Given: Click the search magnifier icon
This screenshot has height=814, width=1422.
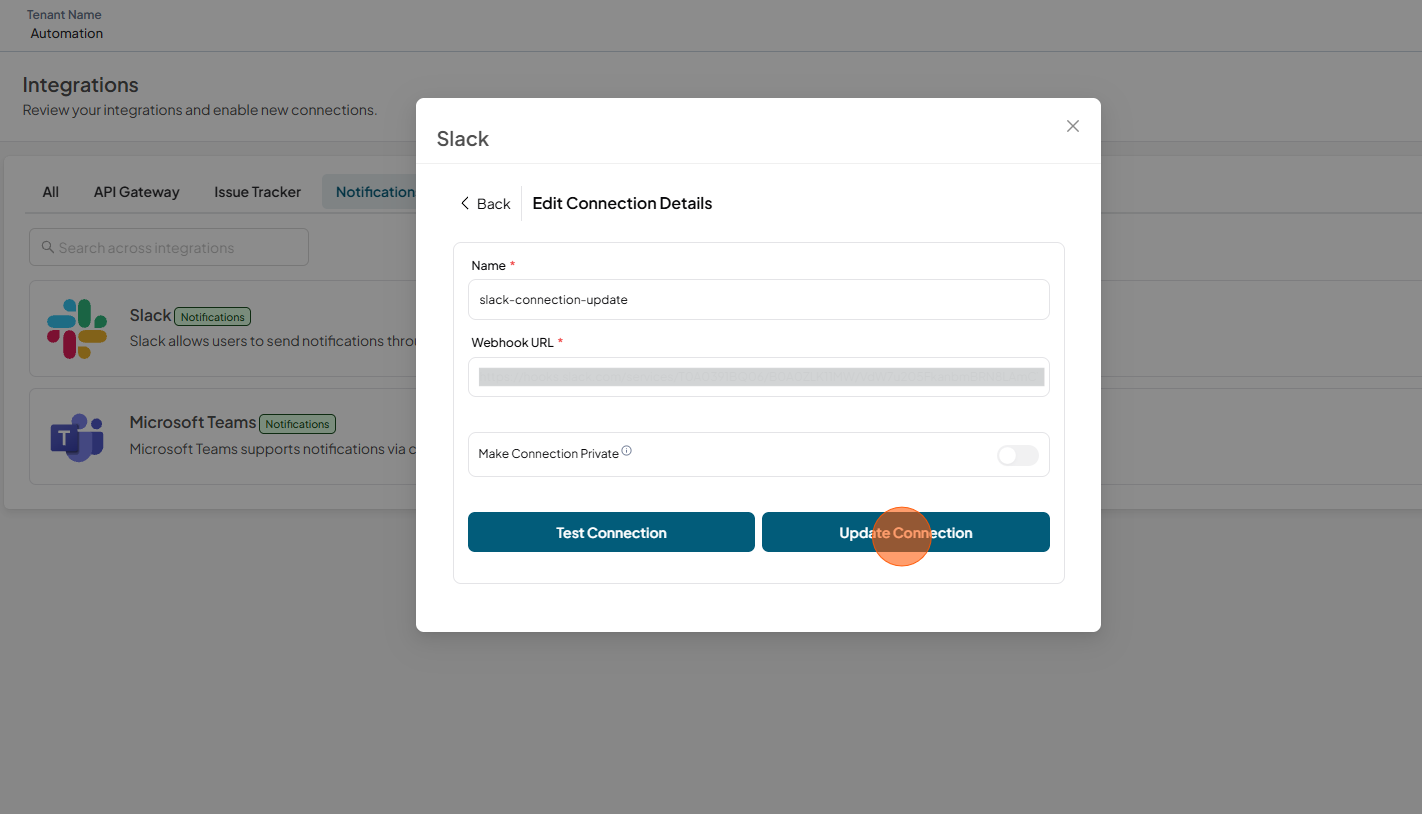Looking at the screenshot, I should (47, 247).
